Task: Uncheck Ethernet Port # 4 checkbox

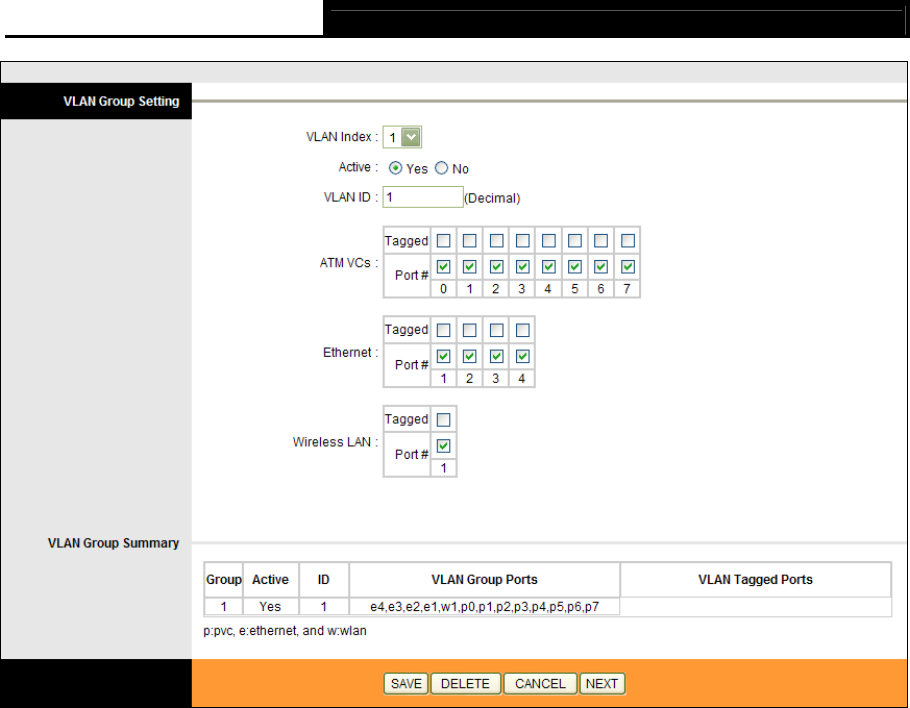Action: coord(522,356)
